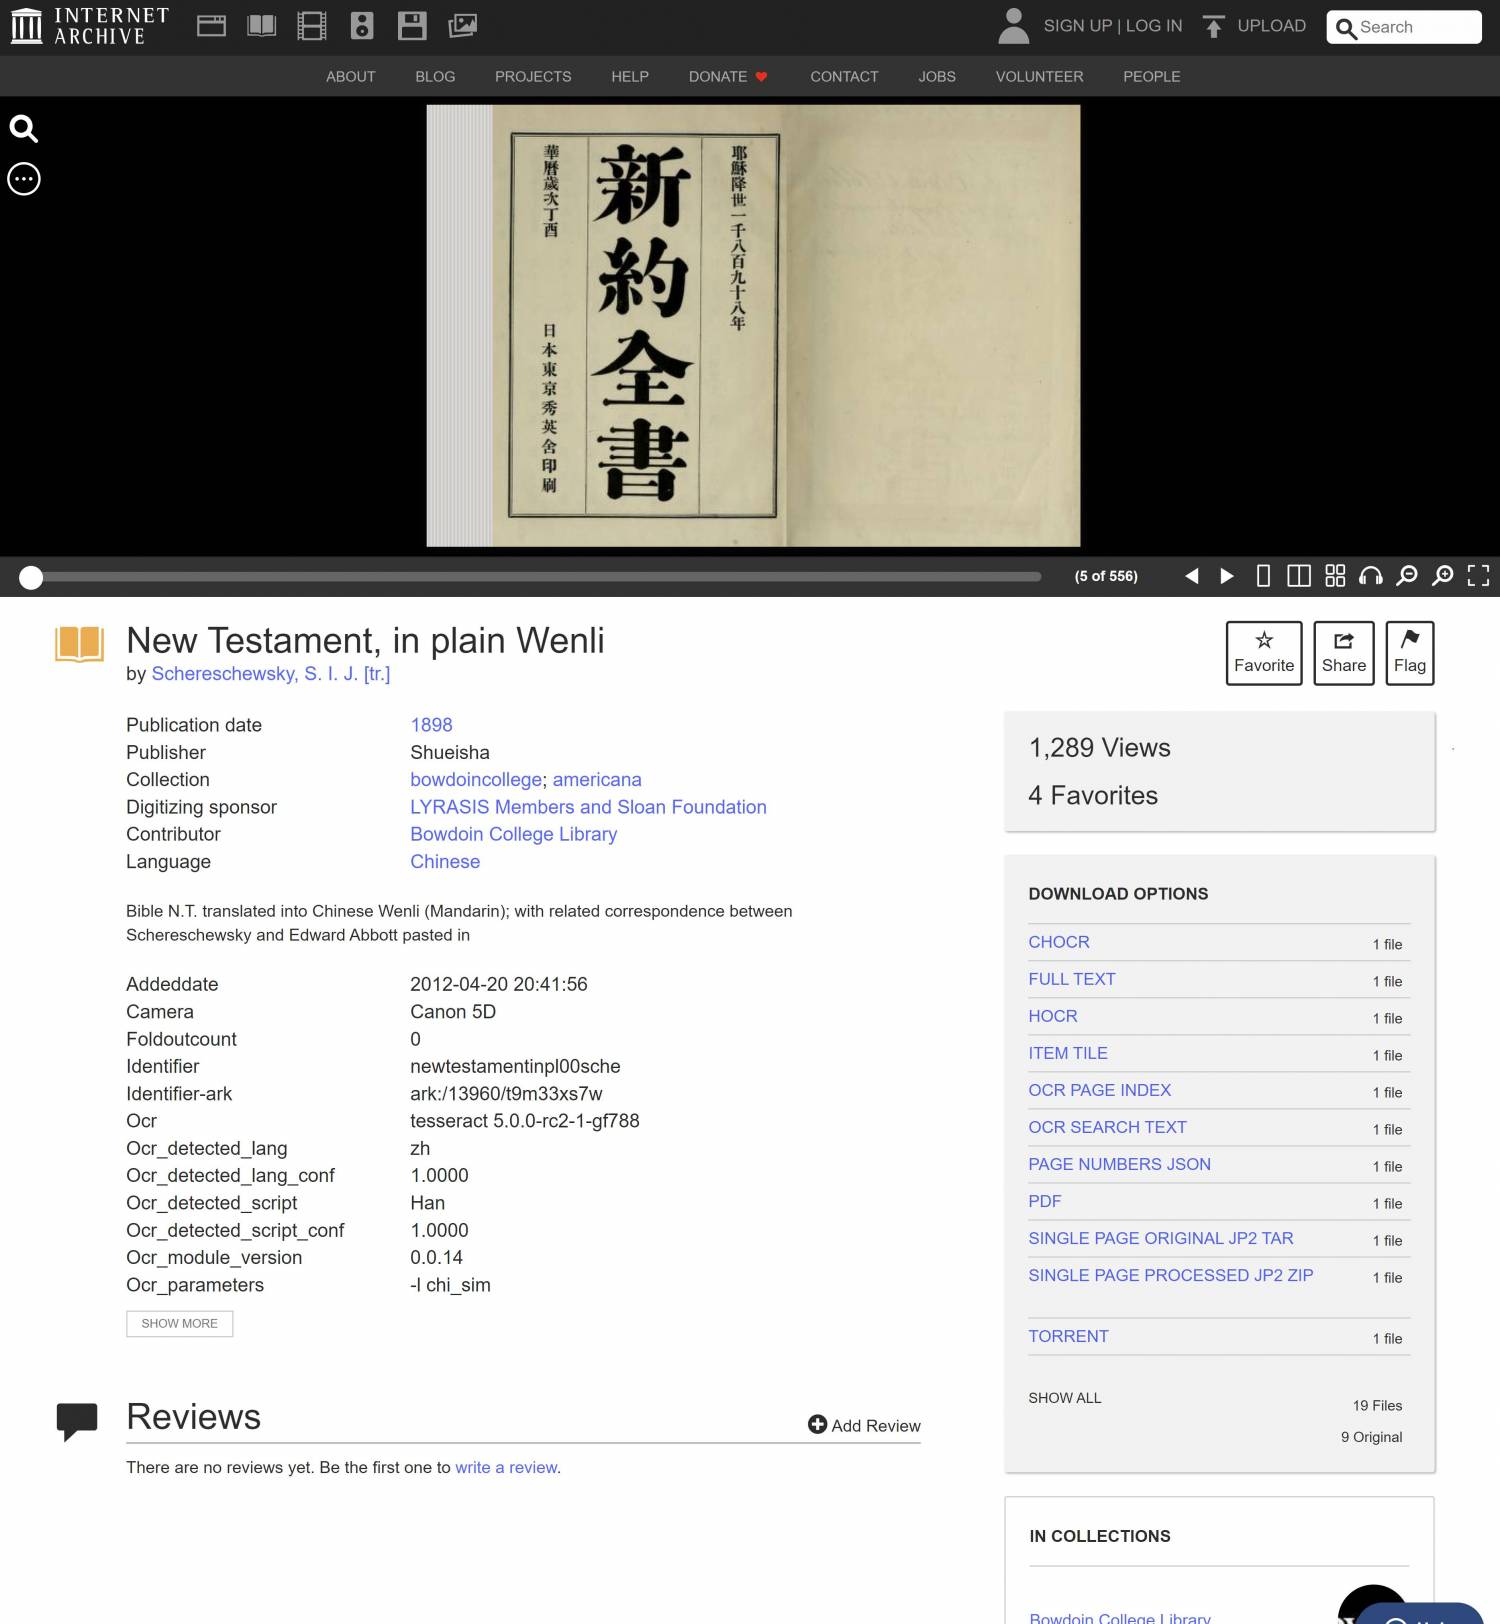Viewport: 1500px width, 1624px height.
Task: Click the Upload arrow icon
Action: 1213,26
